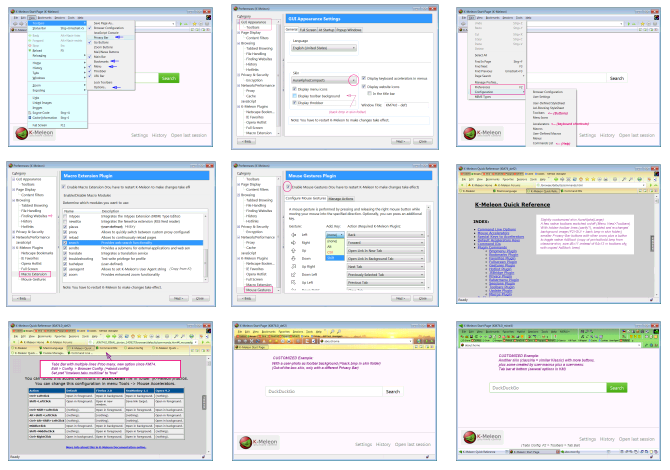Click the Mouse Gestures settings panel scrollbar

pos(429,247)
